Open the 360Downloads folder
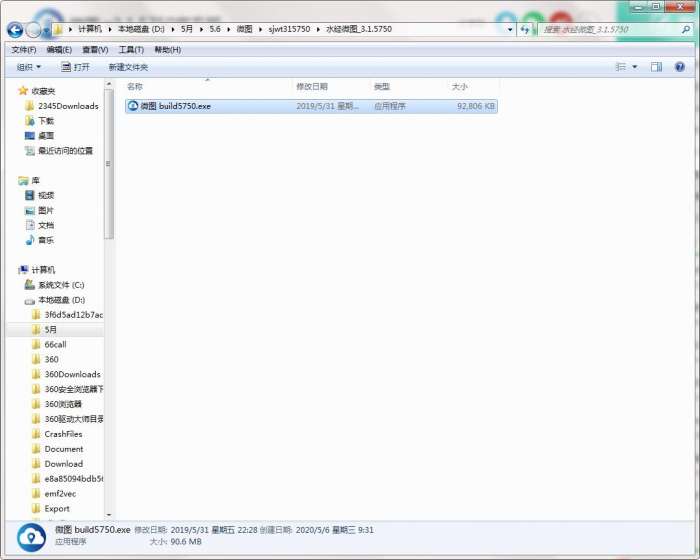 tap(66, 374)
